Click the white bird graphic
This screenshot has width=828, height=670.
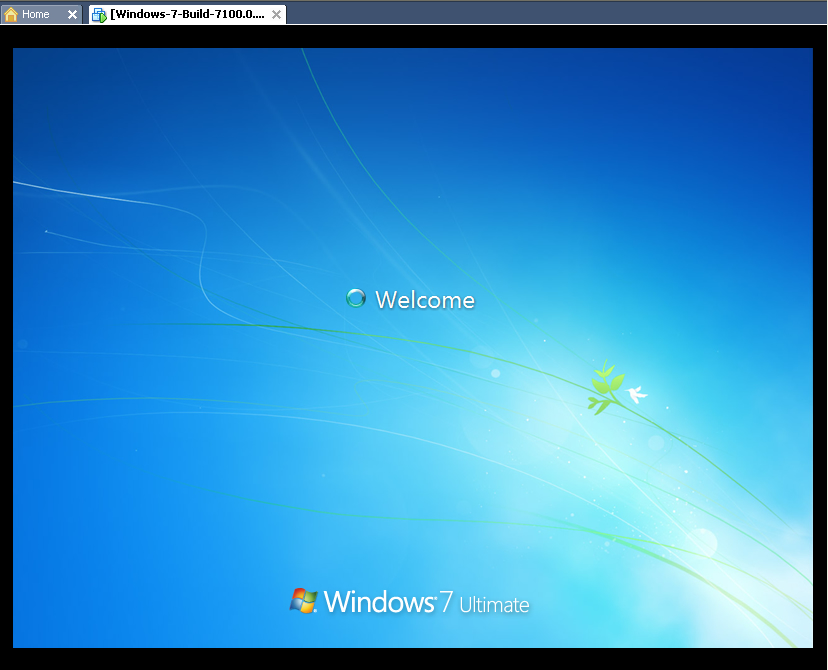tap(636, 394)
